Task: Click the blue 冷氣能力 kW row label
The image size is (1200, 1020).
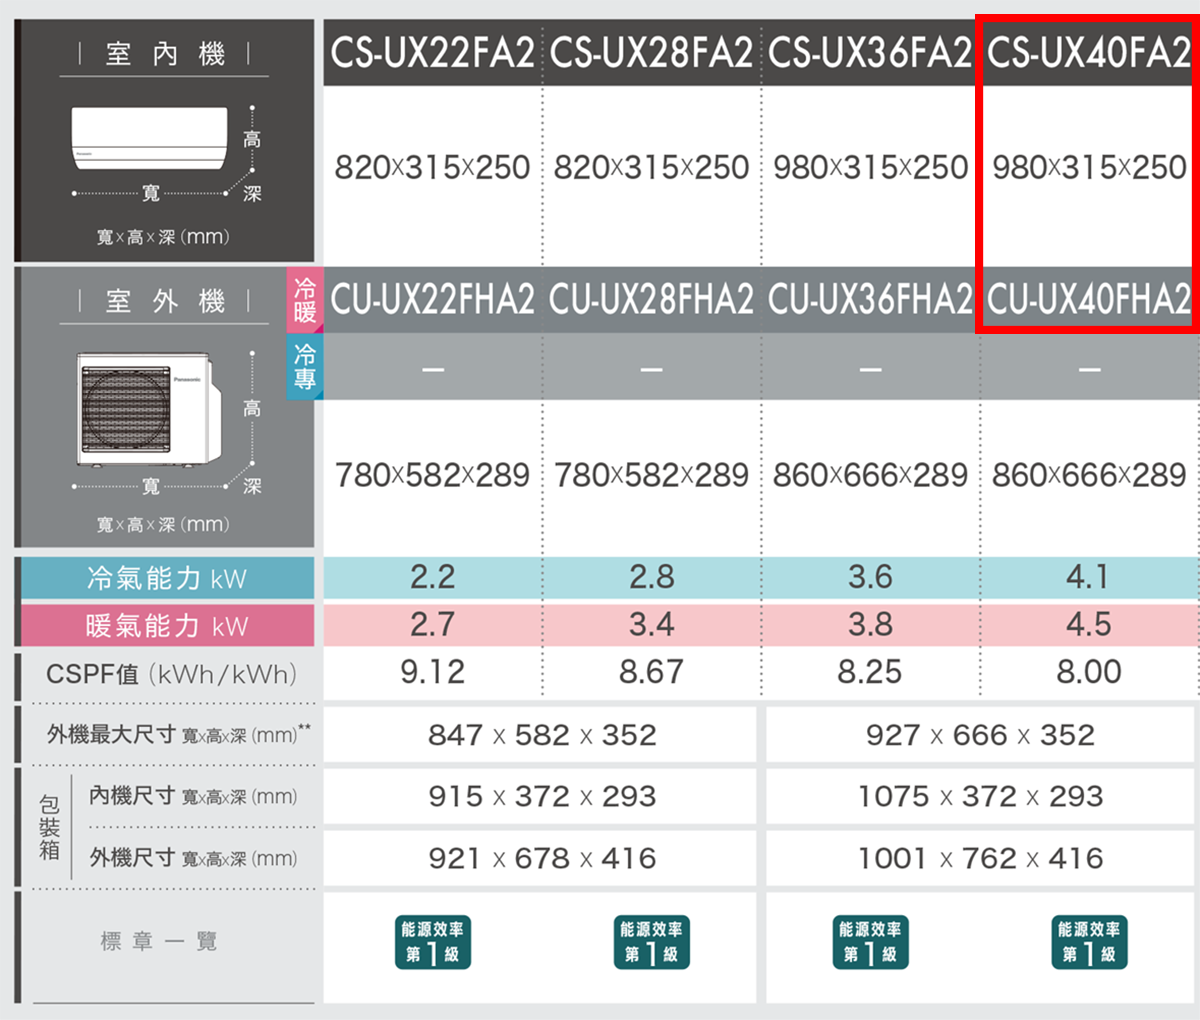Action: click(167, 578)
